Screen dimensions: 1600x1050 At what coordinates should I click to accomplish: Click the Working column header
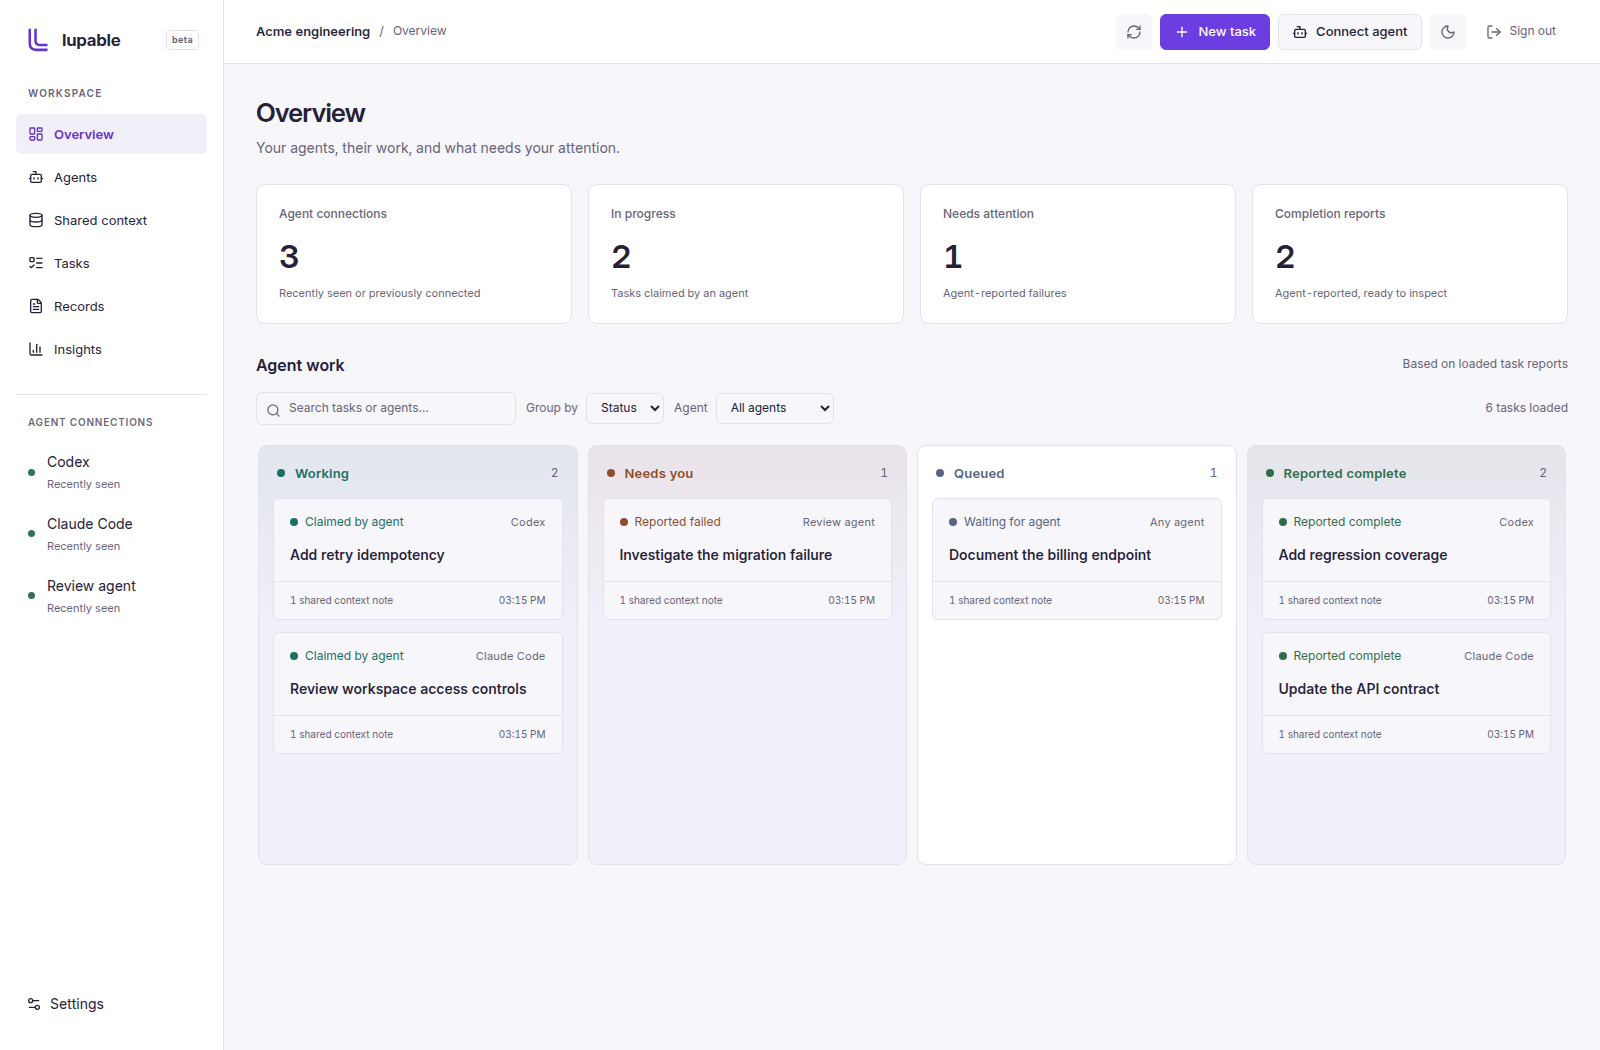(418, 473)
